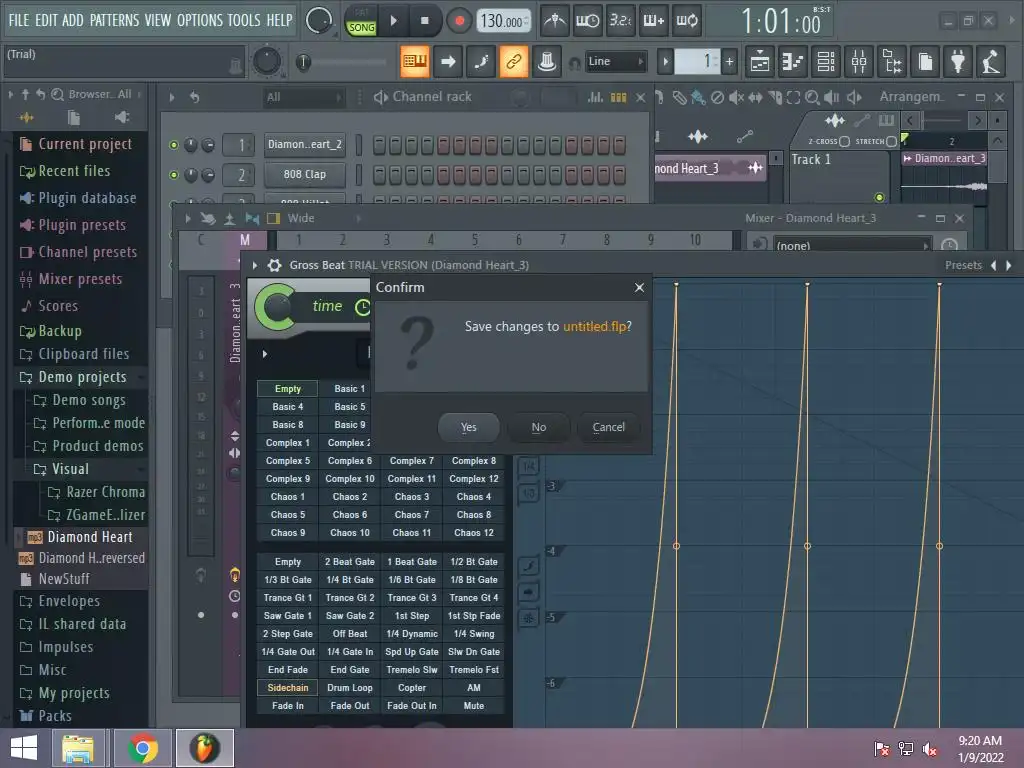Close the Confirm dialog with X
The image size is (1024, 768).
tap(639, 287)
